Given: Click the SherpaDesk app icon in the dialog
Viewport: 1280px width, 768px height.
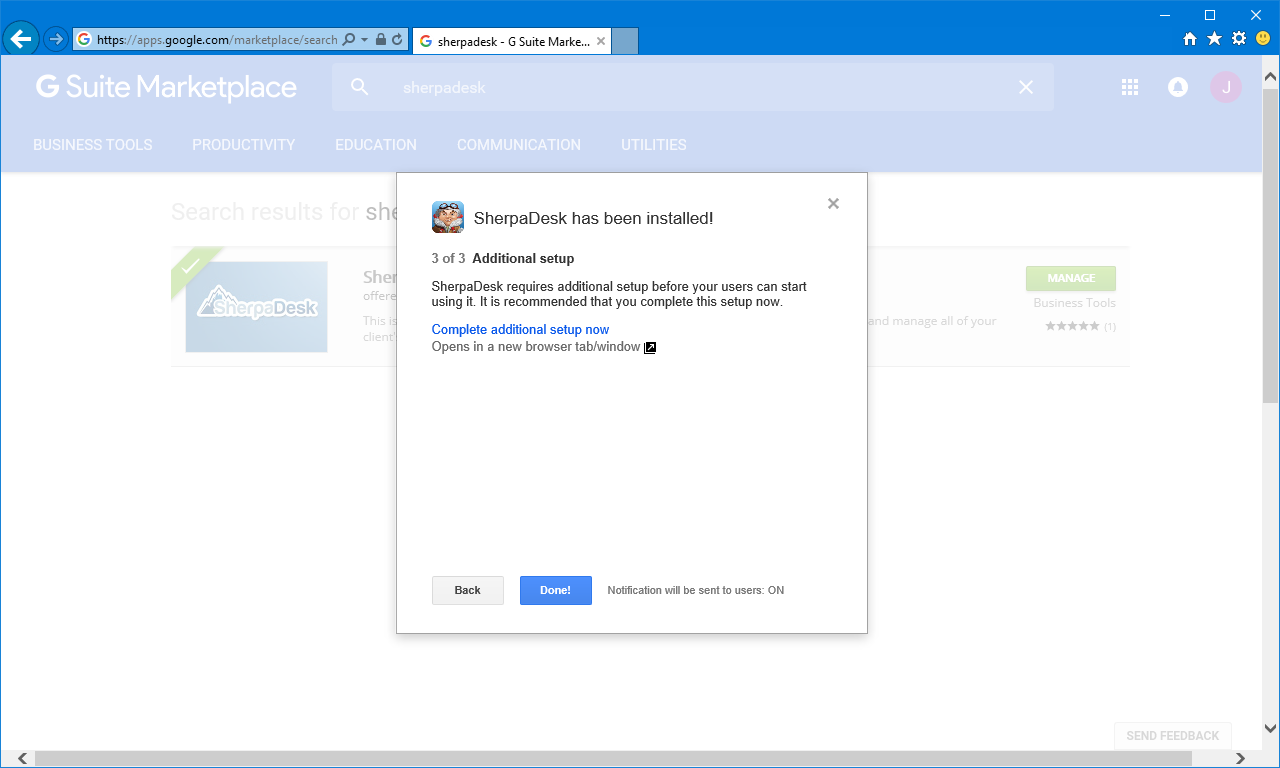Looking at the screenshot, I should 447,217.
